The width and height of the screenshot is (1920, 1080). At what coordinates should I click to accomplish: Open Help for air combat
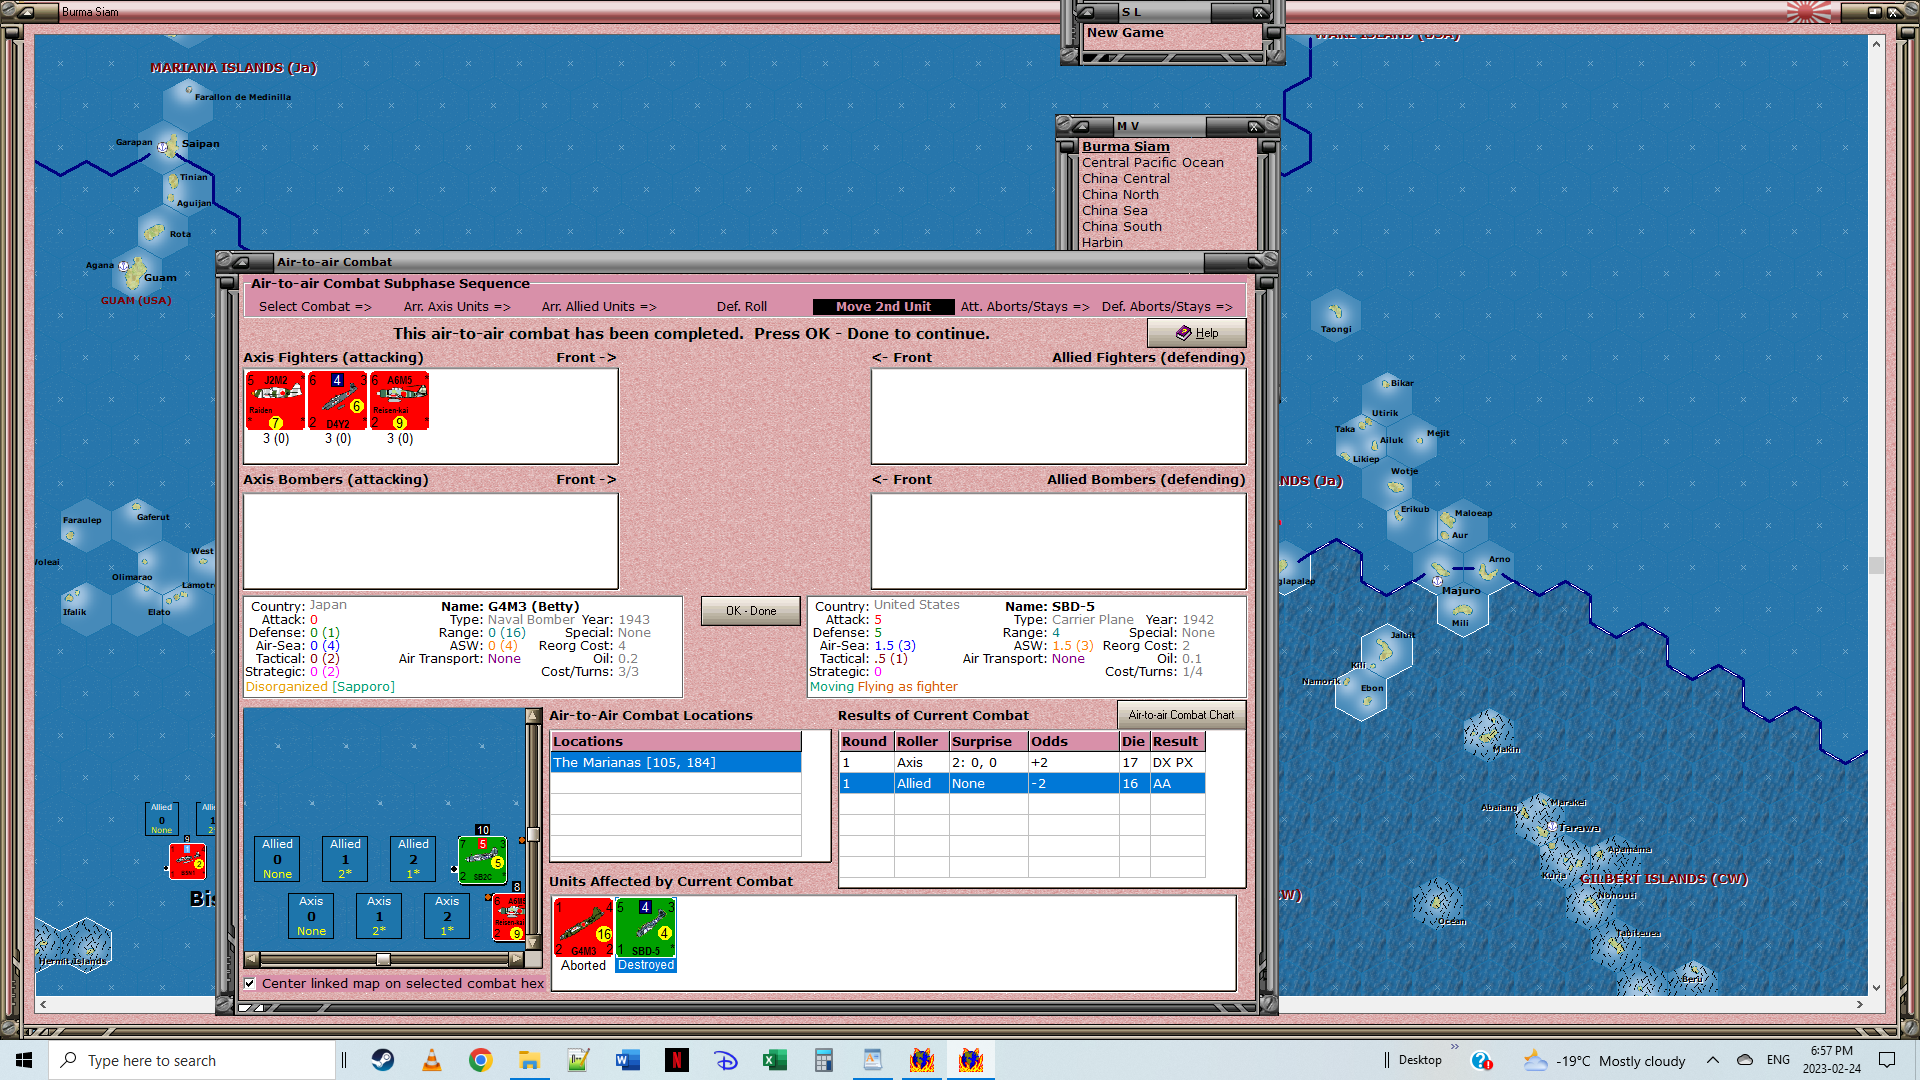click(x=1196, y=333)
